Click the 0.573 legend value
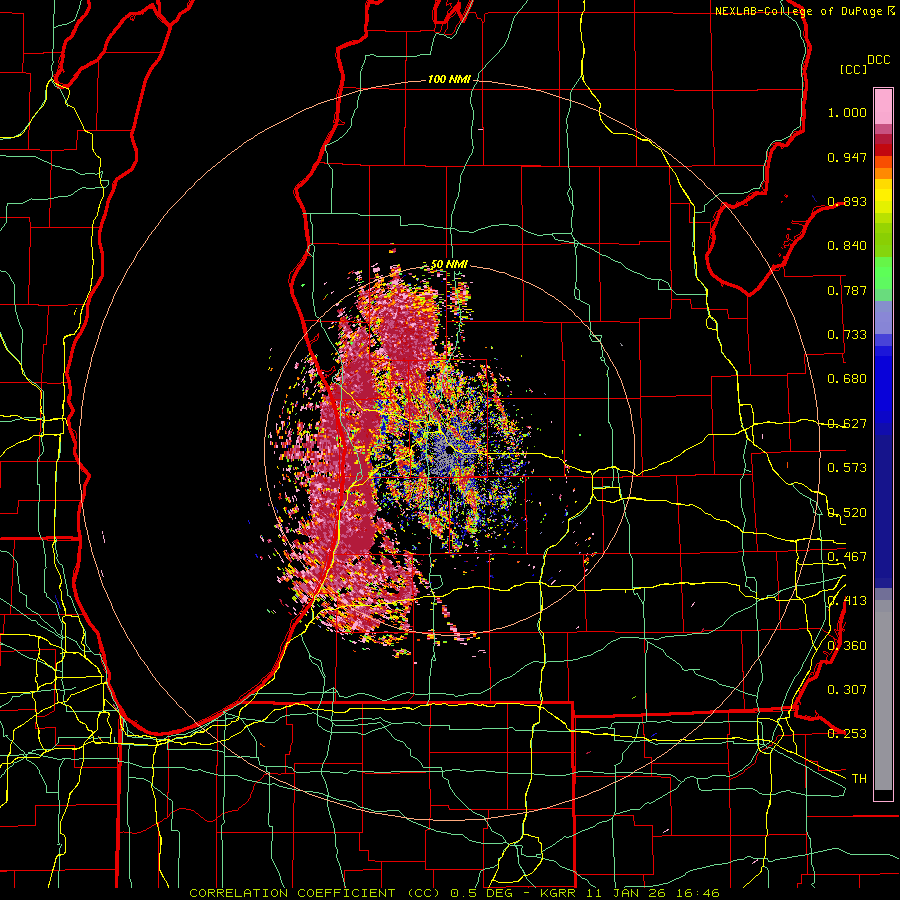Viewport: 900px width, 900px height. click(847, 468)
